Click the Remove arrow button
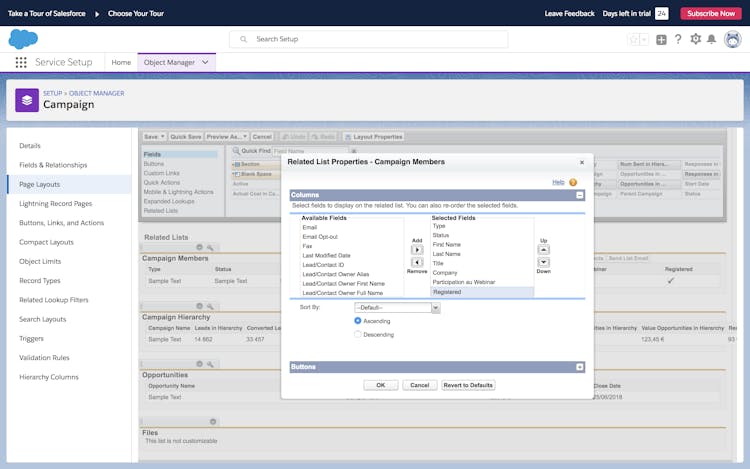This screenshot has height=469, width=750. coord(418,262)
